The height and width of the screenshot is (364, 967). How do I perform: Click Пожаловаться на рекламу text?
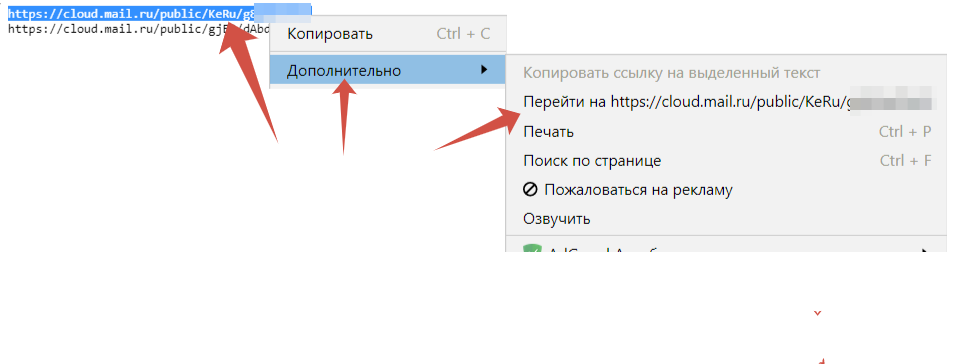point(638,189)
